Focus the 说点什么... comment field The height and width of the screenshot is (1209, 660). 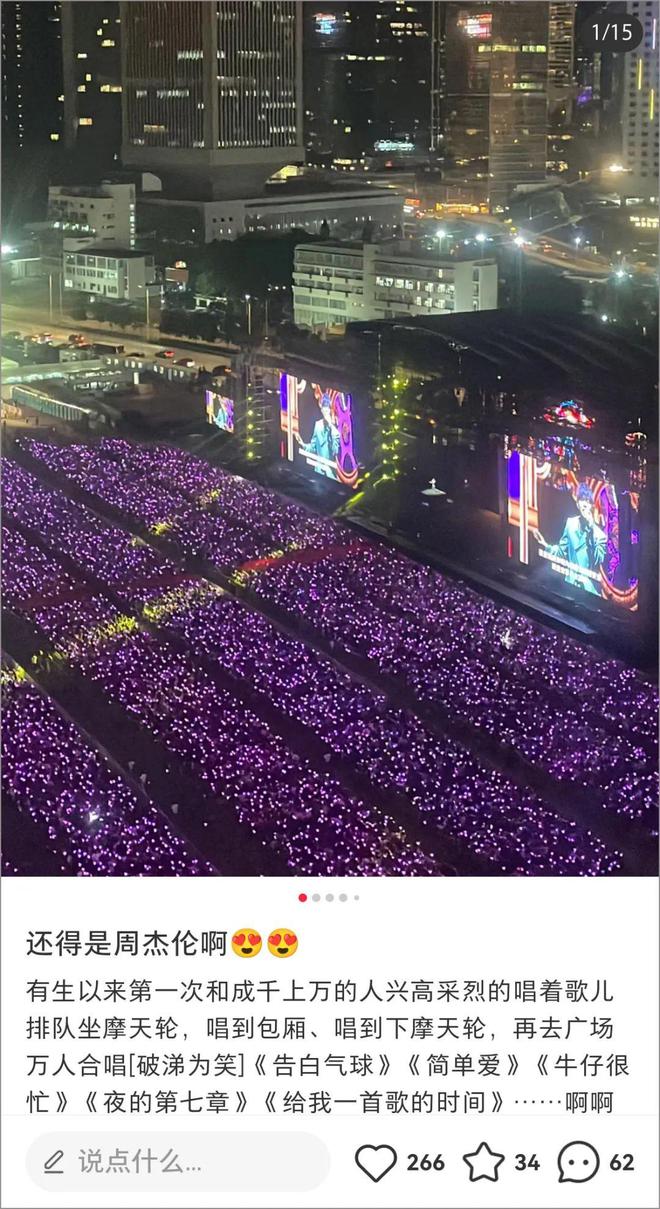click(178, 1162)
